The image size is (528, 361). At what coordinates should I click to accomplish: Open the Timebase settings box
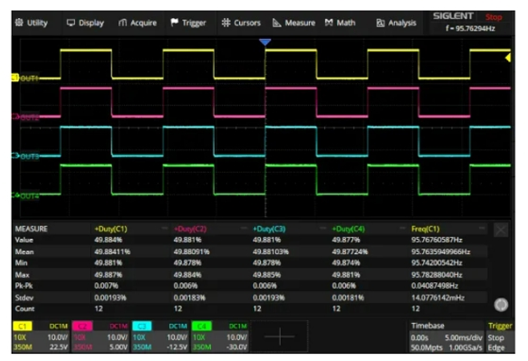447,336
